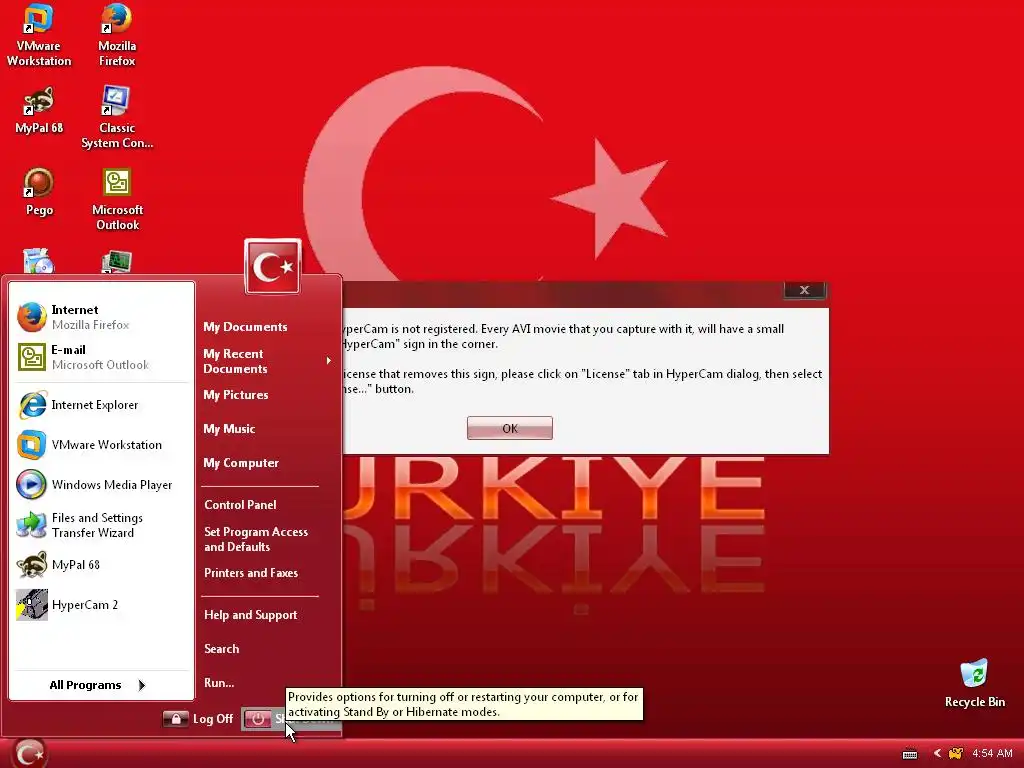1024x768 pixels.
Task: Open Search from Start menu
Action: [x=221, y=648]
